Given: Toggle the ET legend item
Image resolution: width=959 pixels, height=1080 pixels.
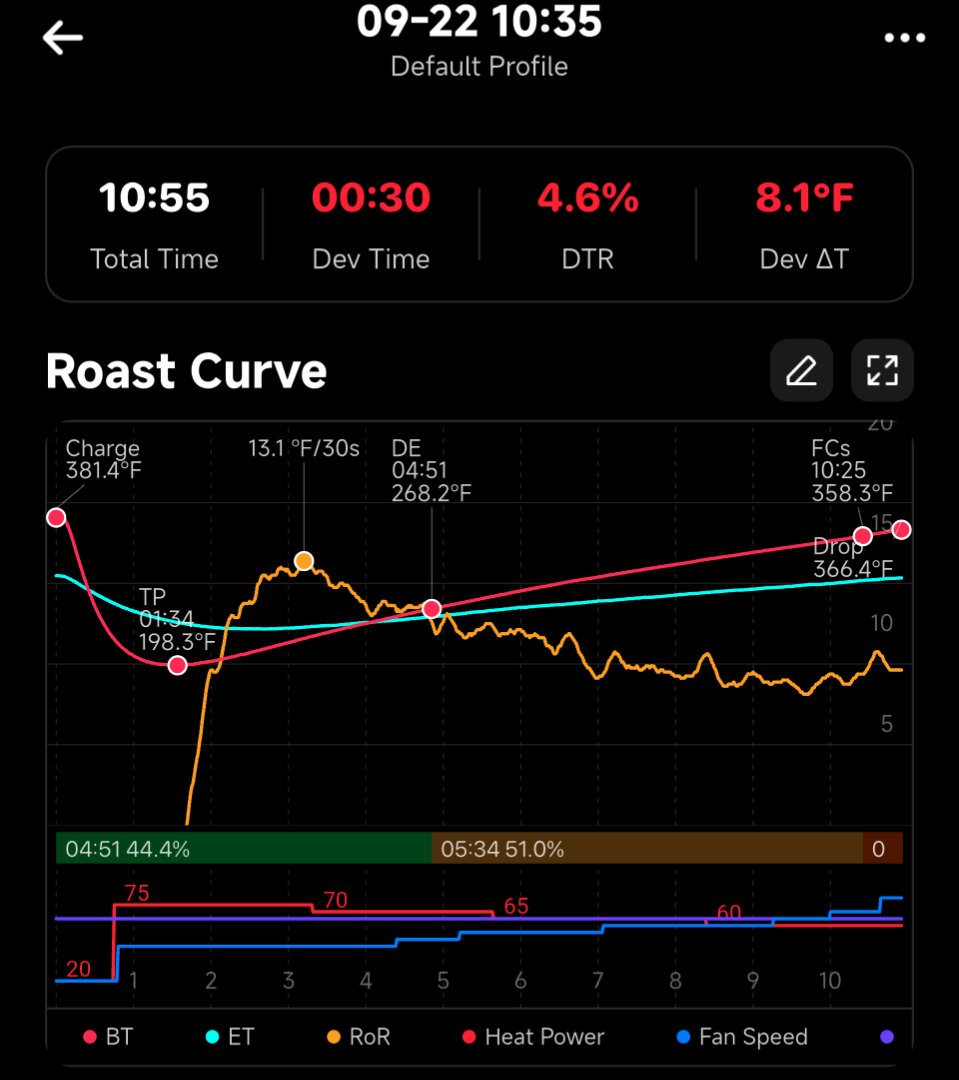Looking at the screenshot, I should [230, 1037].
